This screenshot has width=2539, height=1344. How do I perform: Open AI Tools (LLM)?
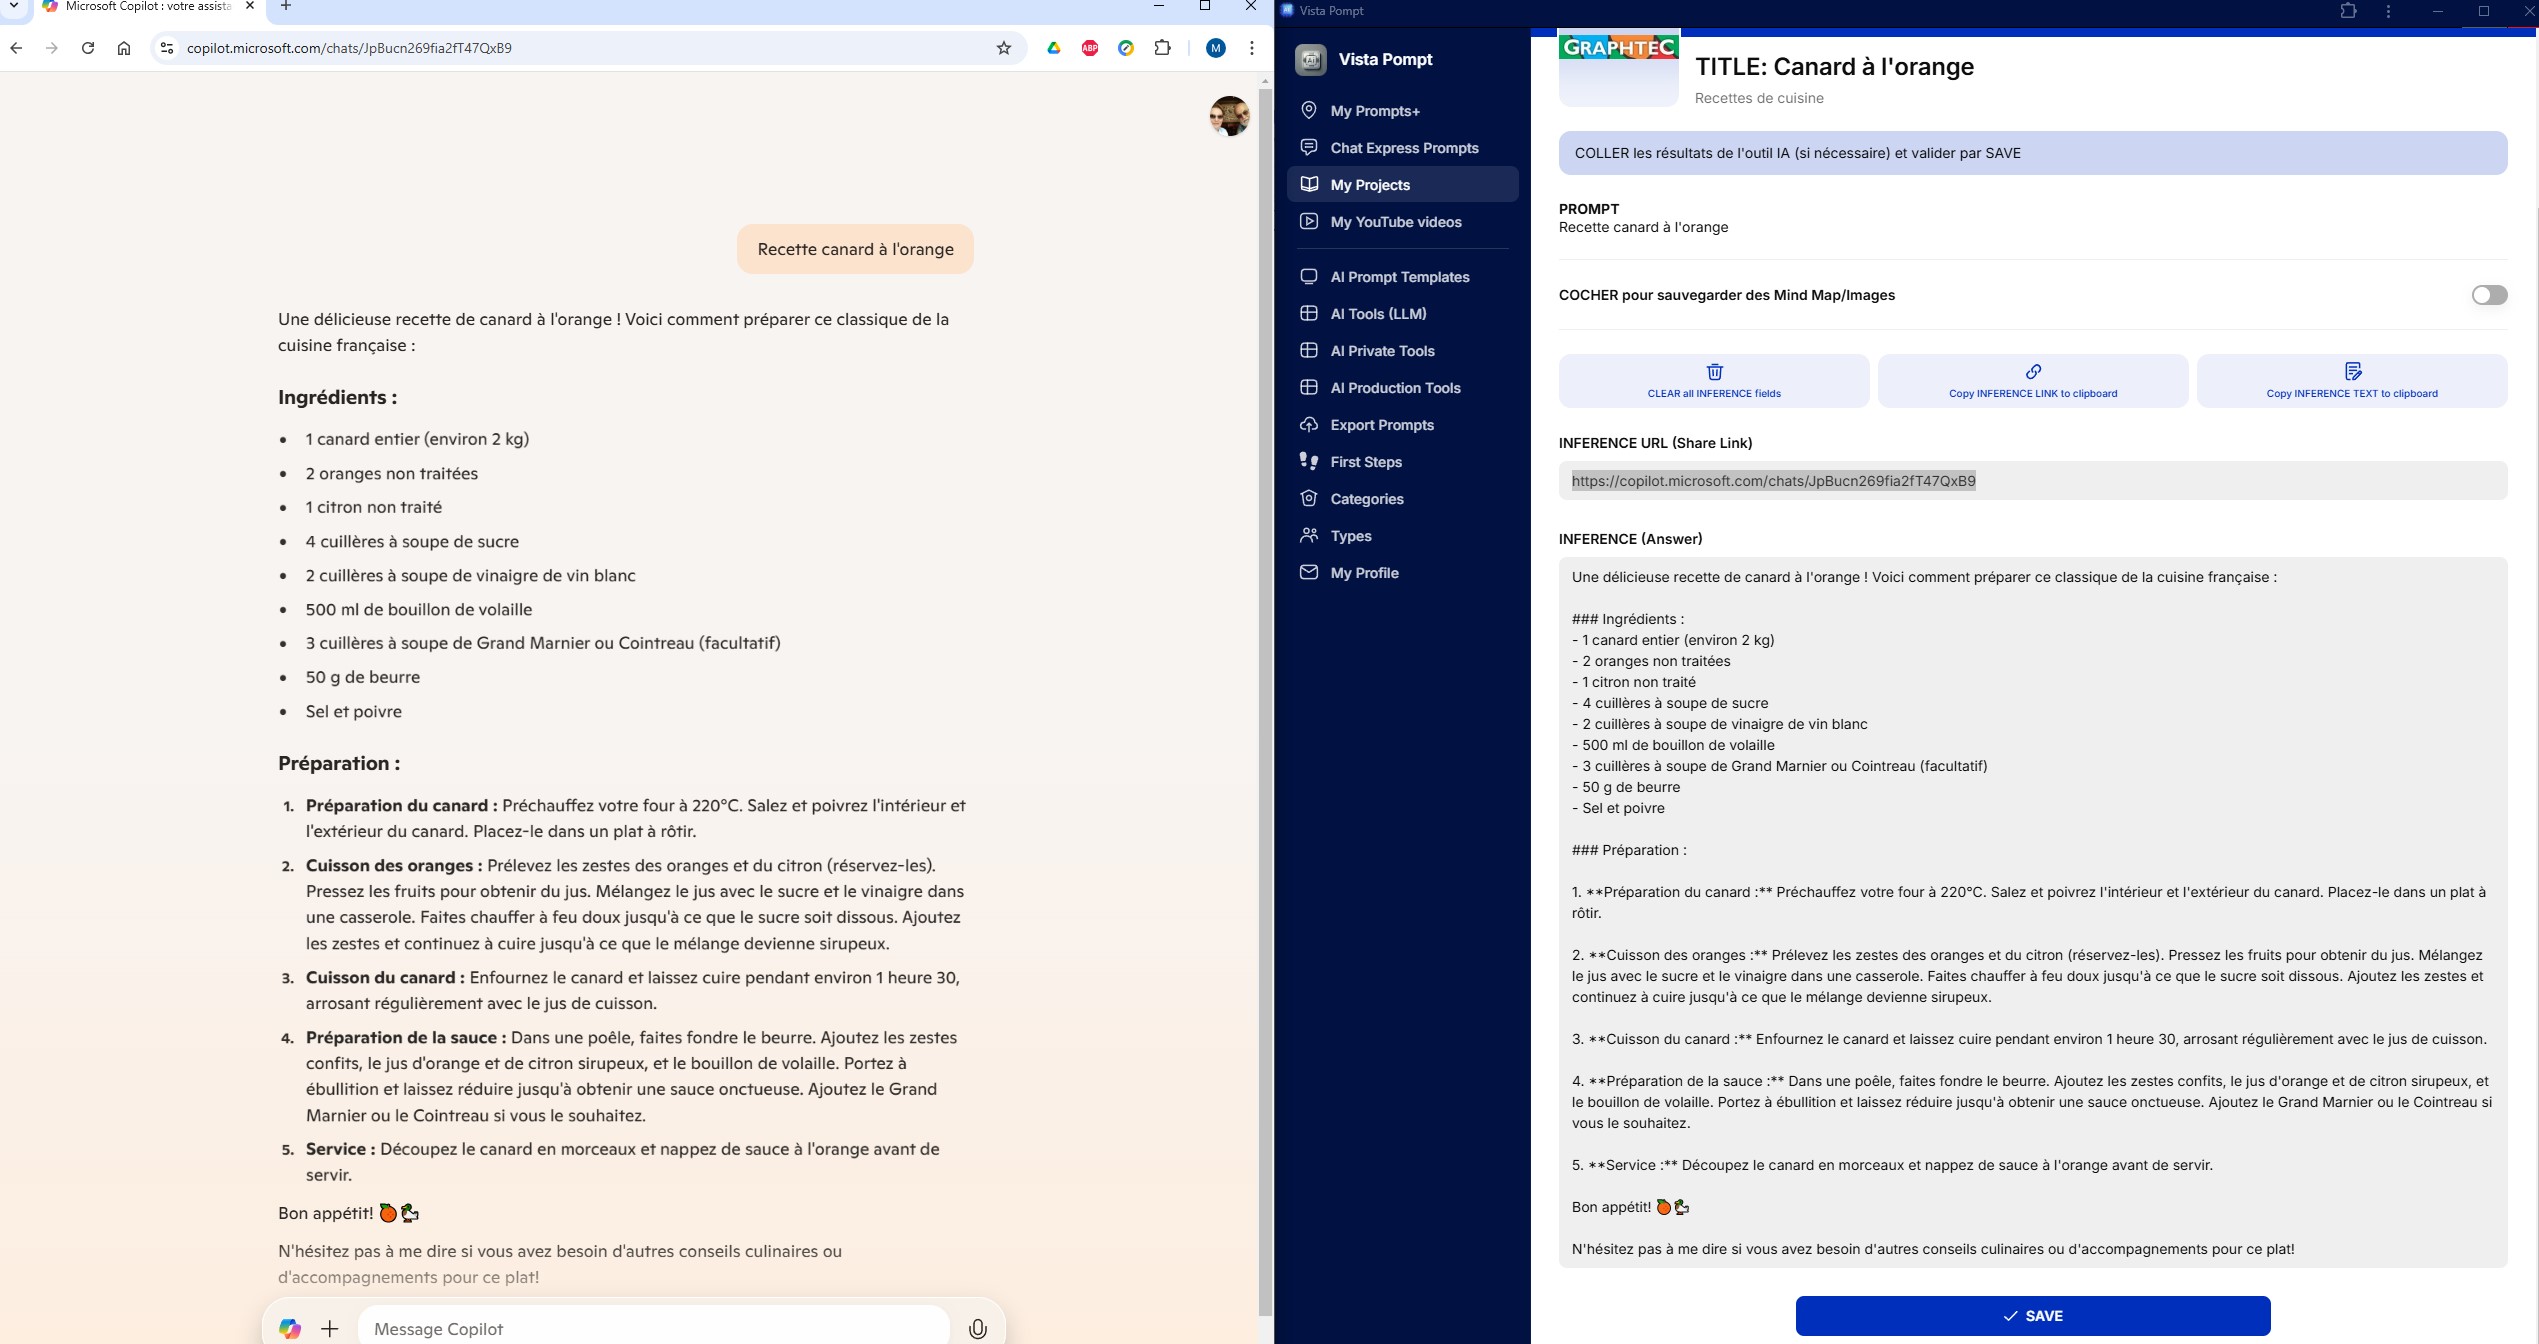pyautogui.click(x=1402, y=314)
